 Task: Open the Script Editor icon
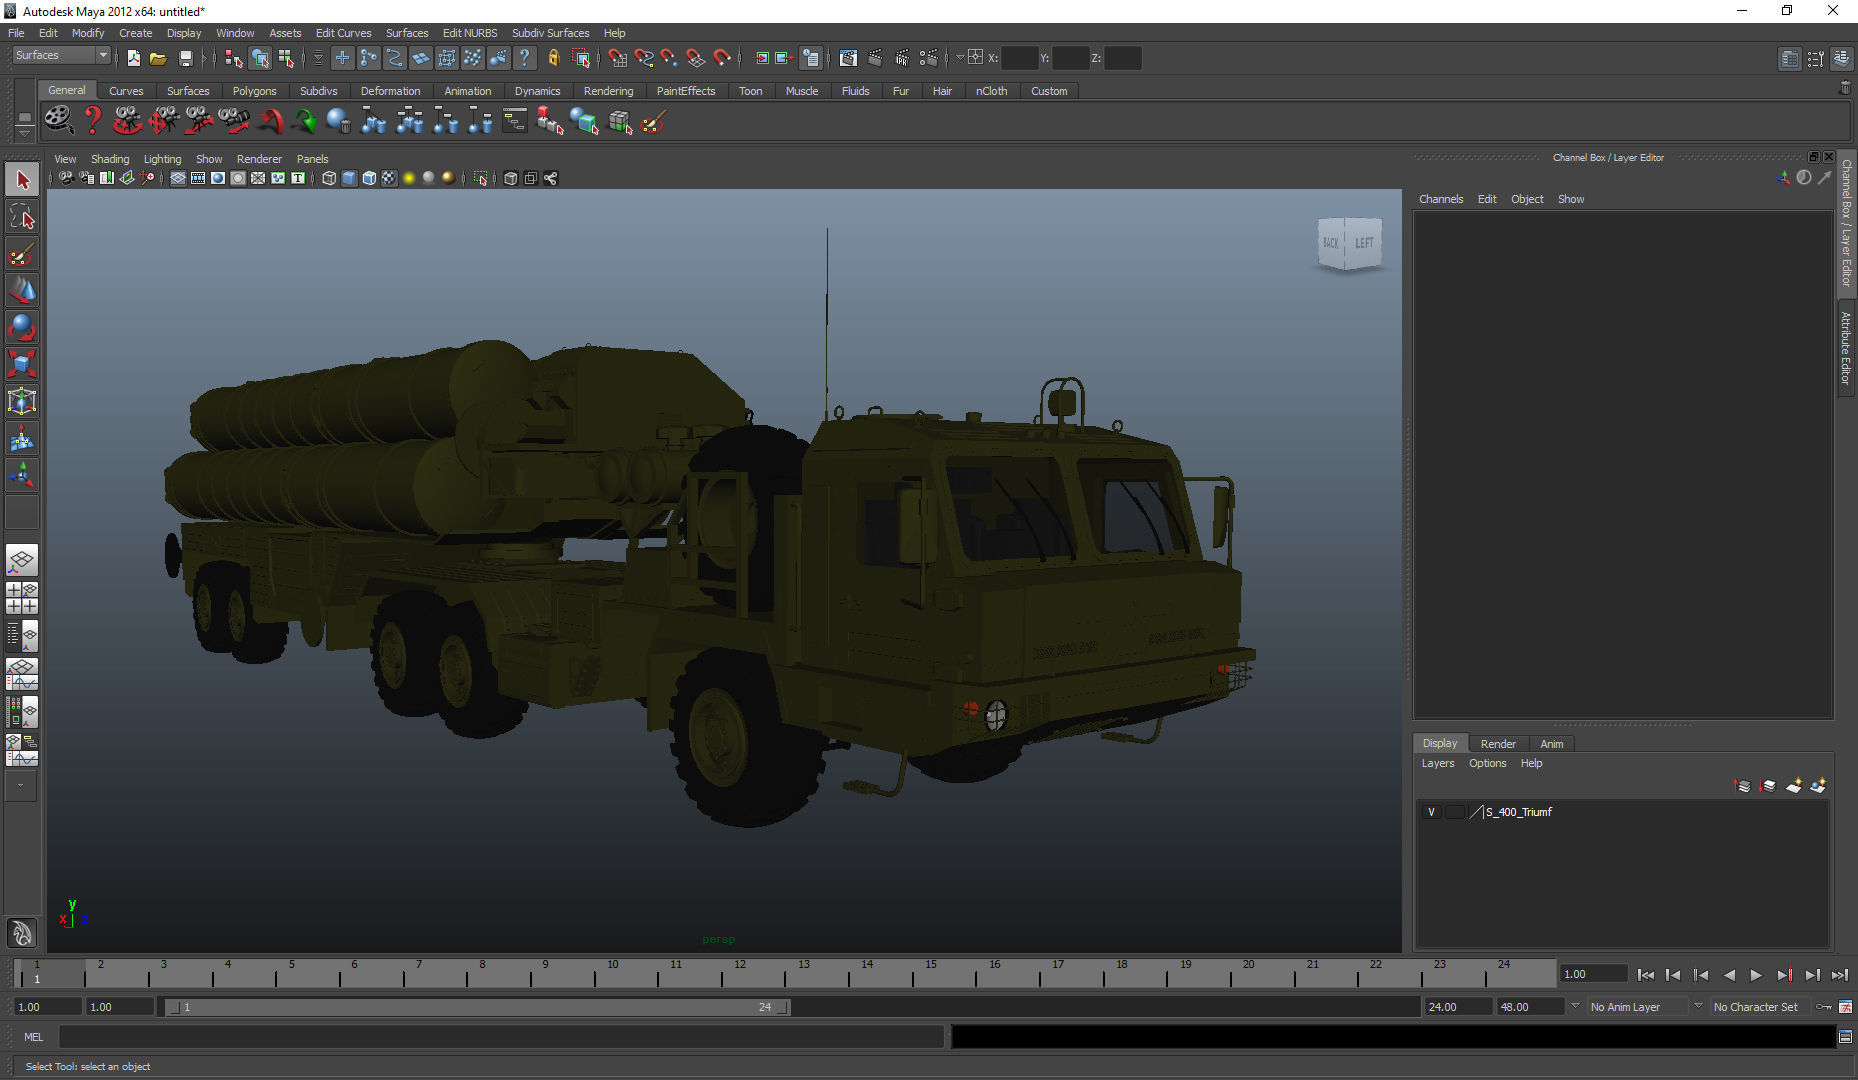pos(1845,1037)
